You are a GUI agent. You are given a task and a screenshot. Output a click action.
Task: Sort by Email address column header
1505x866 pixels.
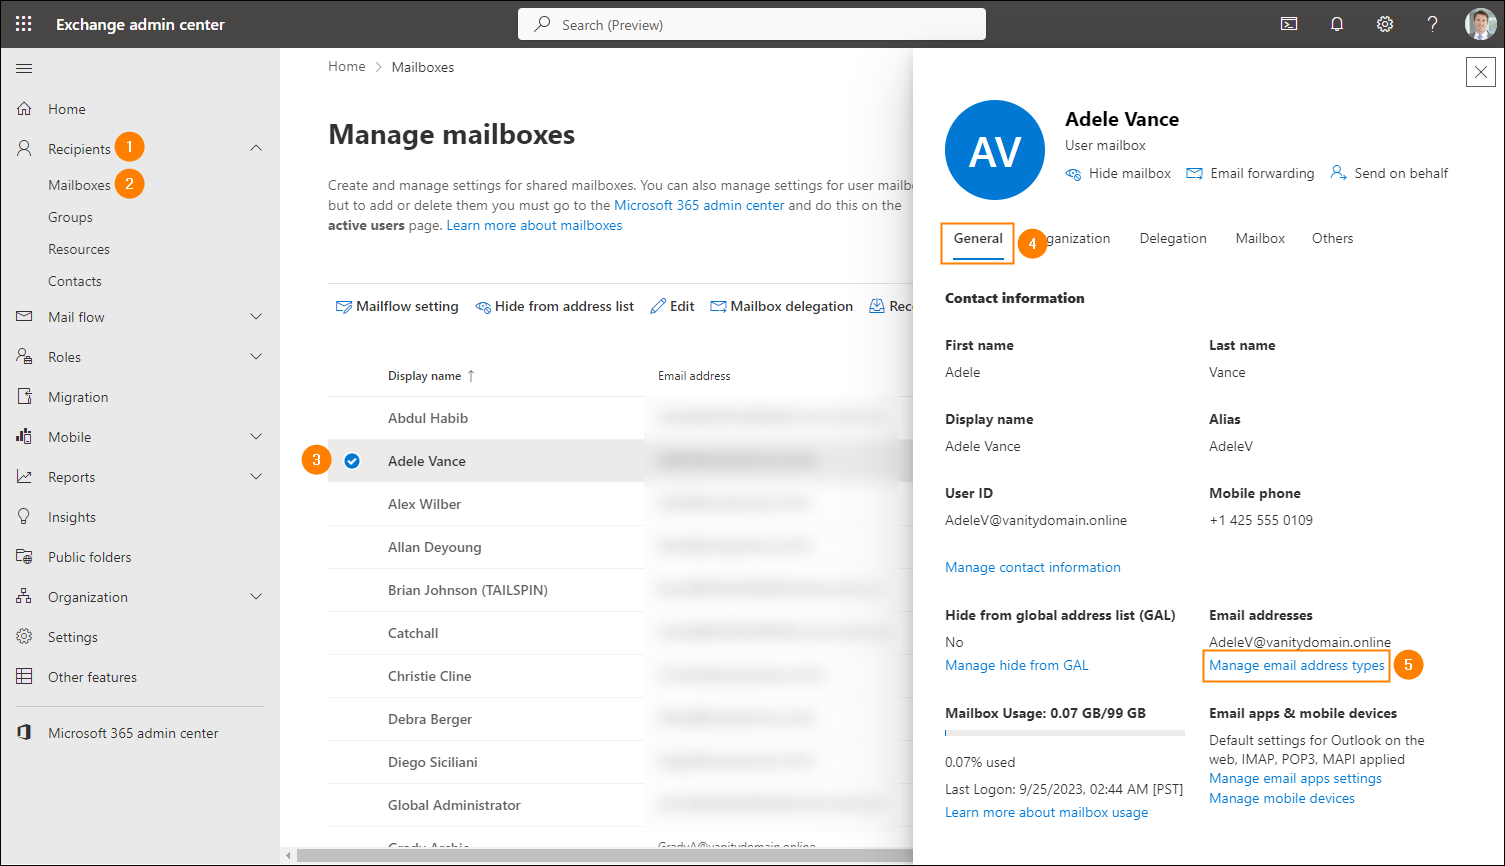coord(694,376)
